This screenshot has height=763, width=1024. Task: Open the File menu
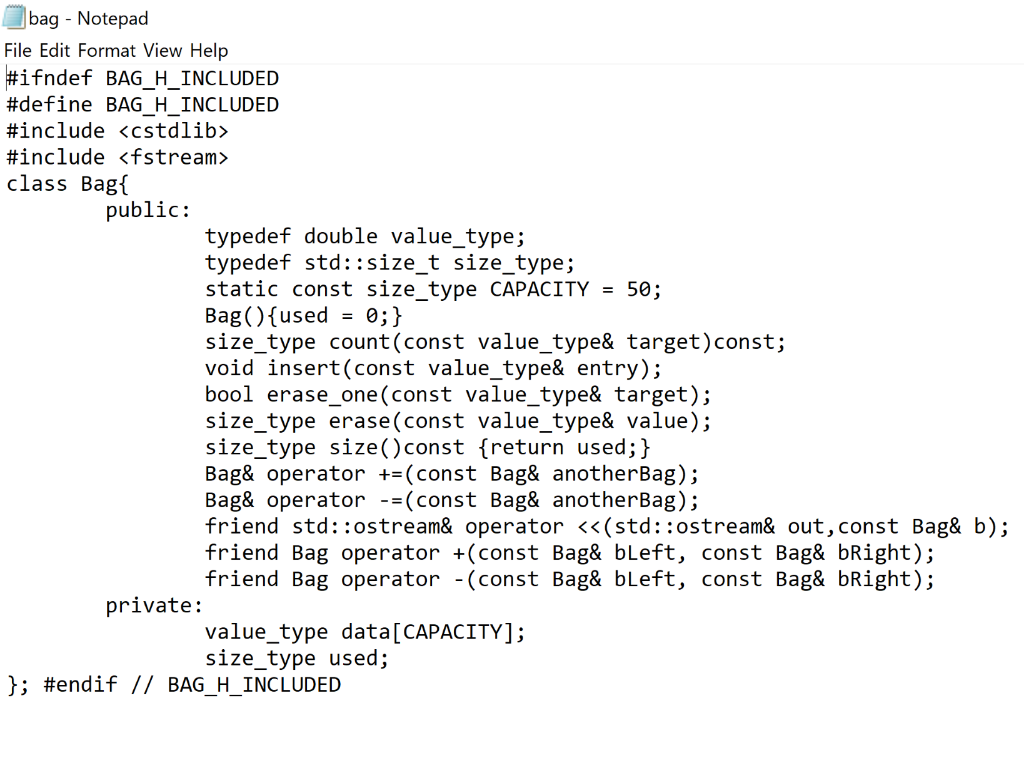click(16, 50)
